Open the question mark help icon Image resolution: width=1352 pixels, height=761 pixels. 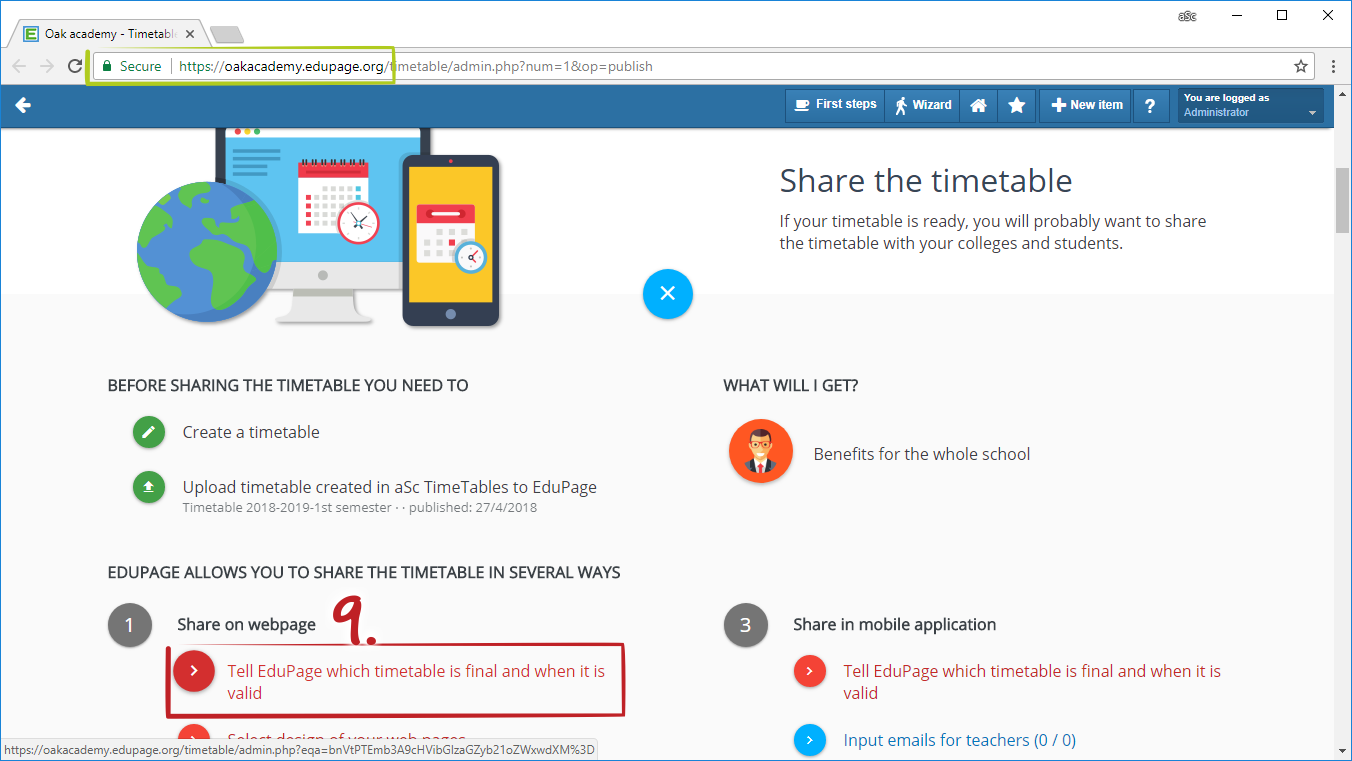point(1150,105)
